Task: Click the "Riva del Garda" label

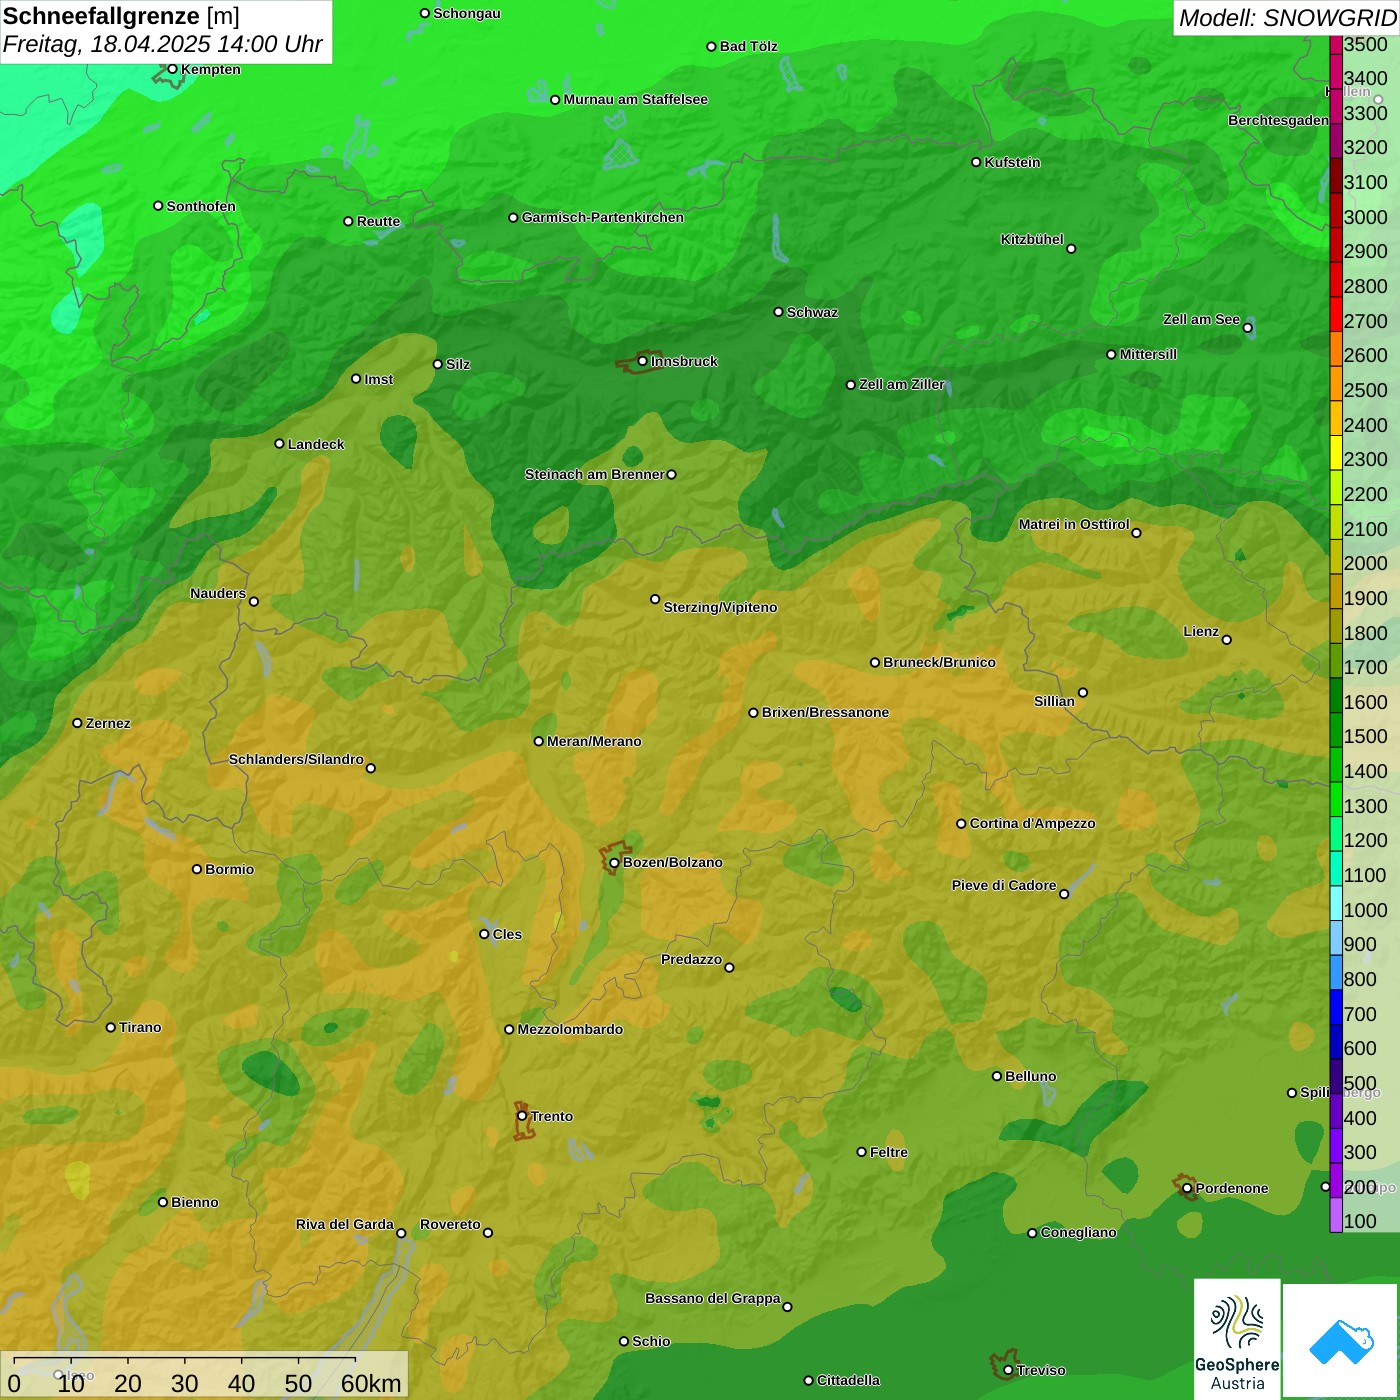Action: pos(345,1224)
